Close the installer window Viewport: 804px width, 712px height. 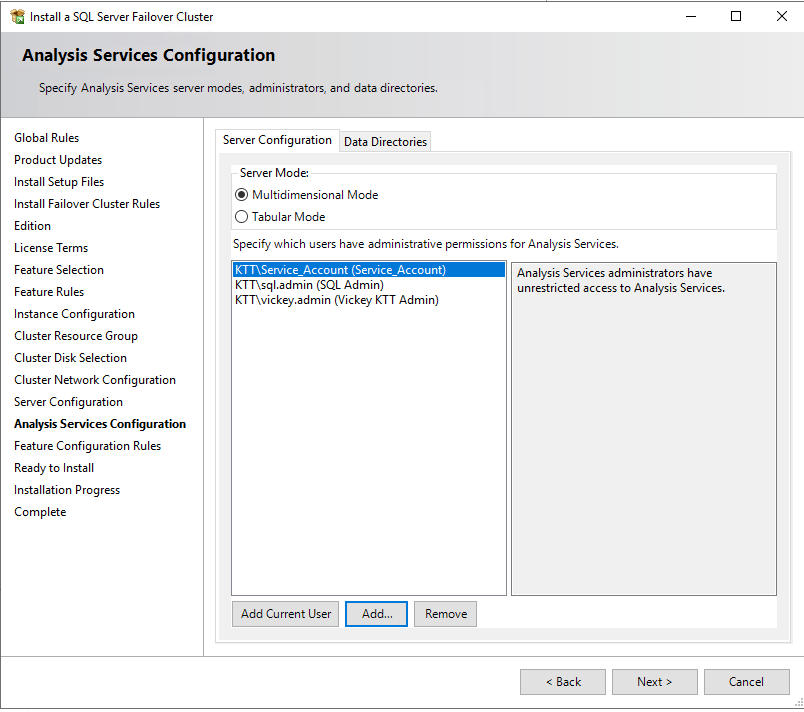(x=781, y=16)
